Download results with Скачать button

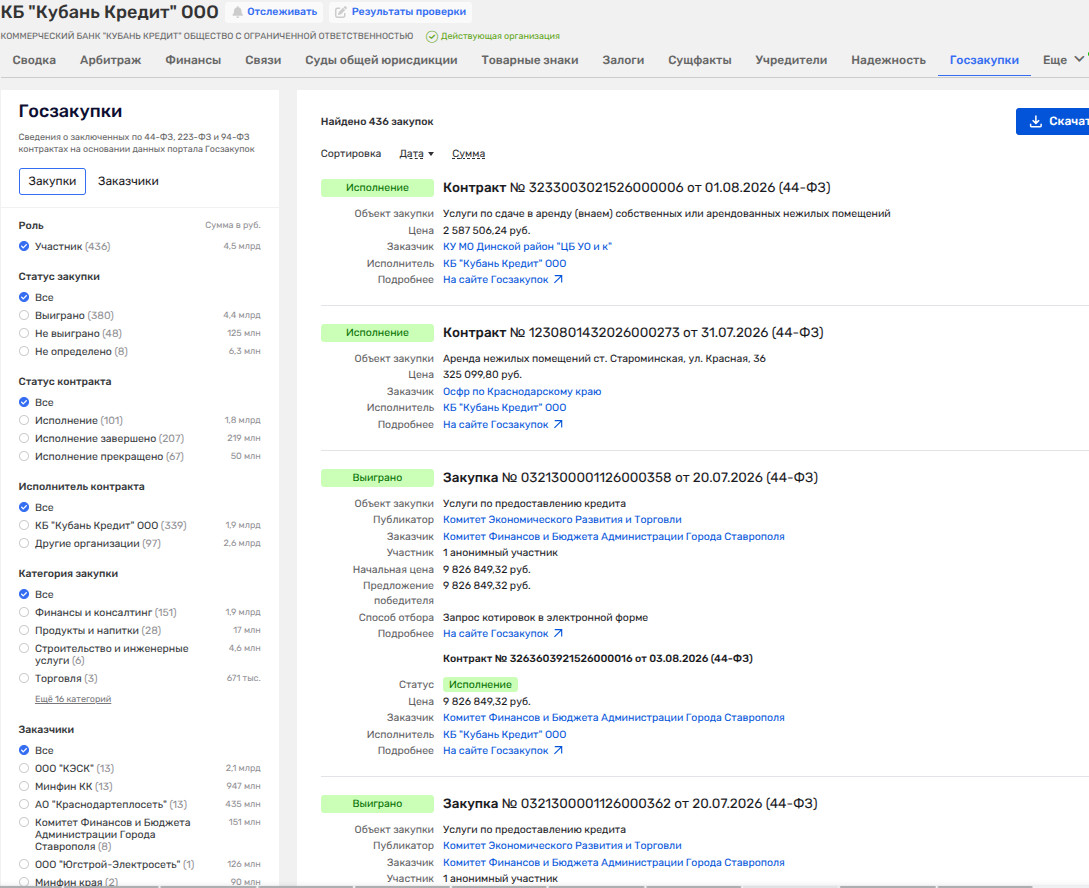pos(1052,122)
